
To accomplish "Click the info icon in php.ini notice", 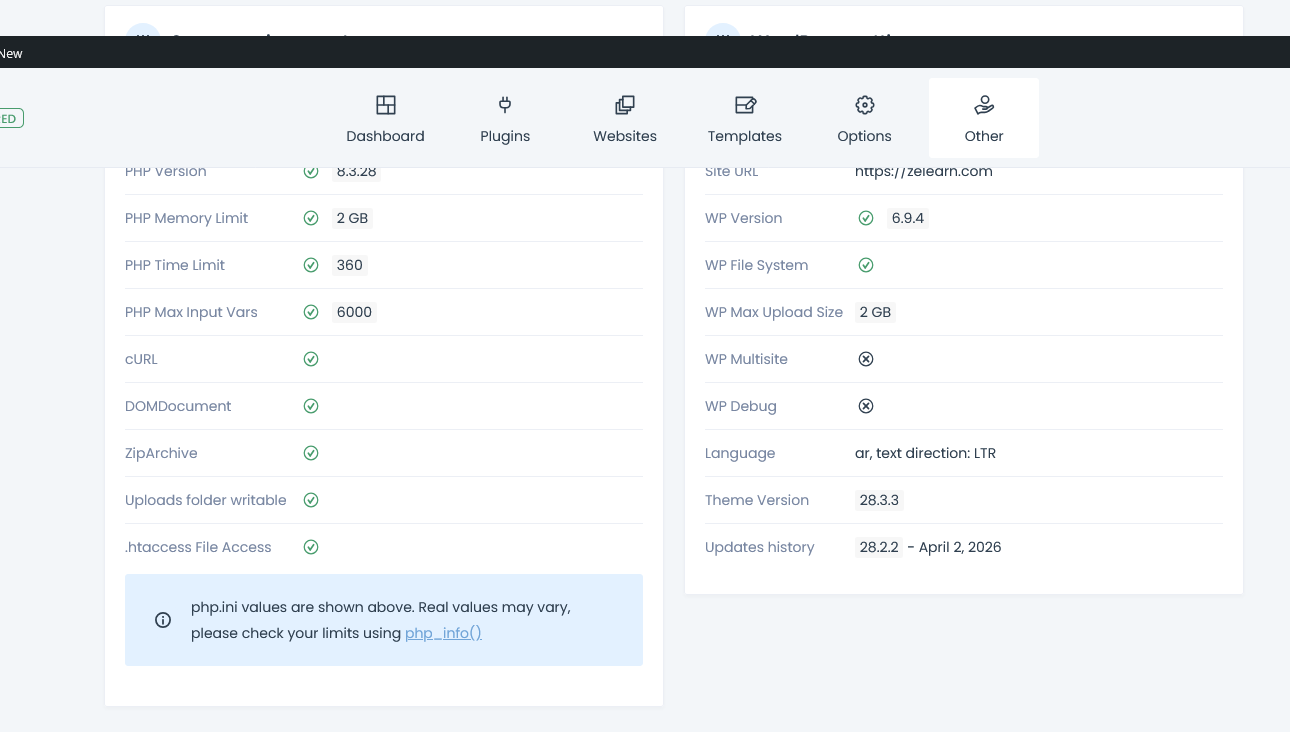I will (x=163, y=620).
